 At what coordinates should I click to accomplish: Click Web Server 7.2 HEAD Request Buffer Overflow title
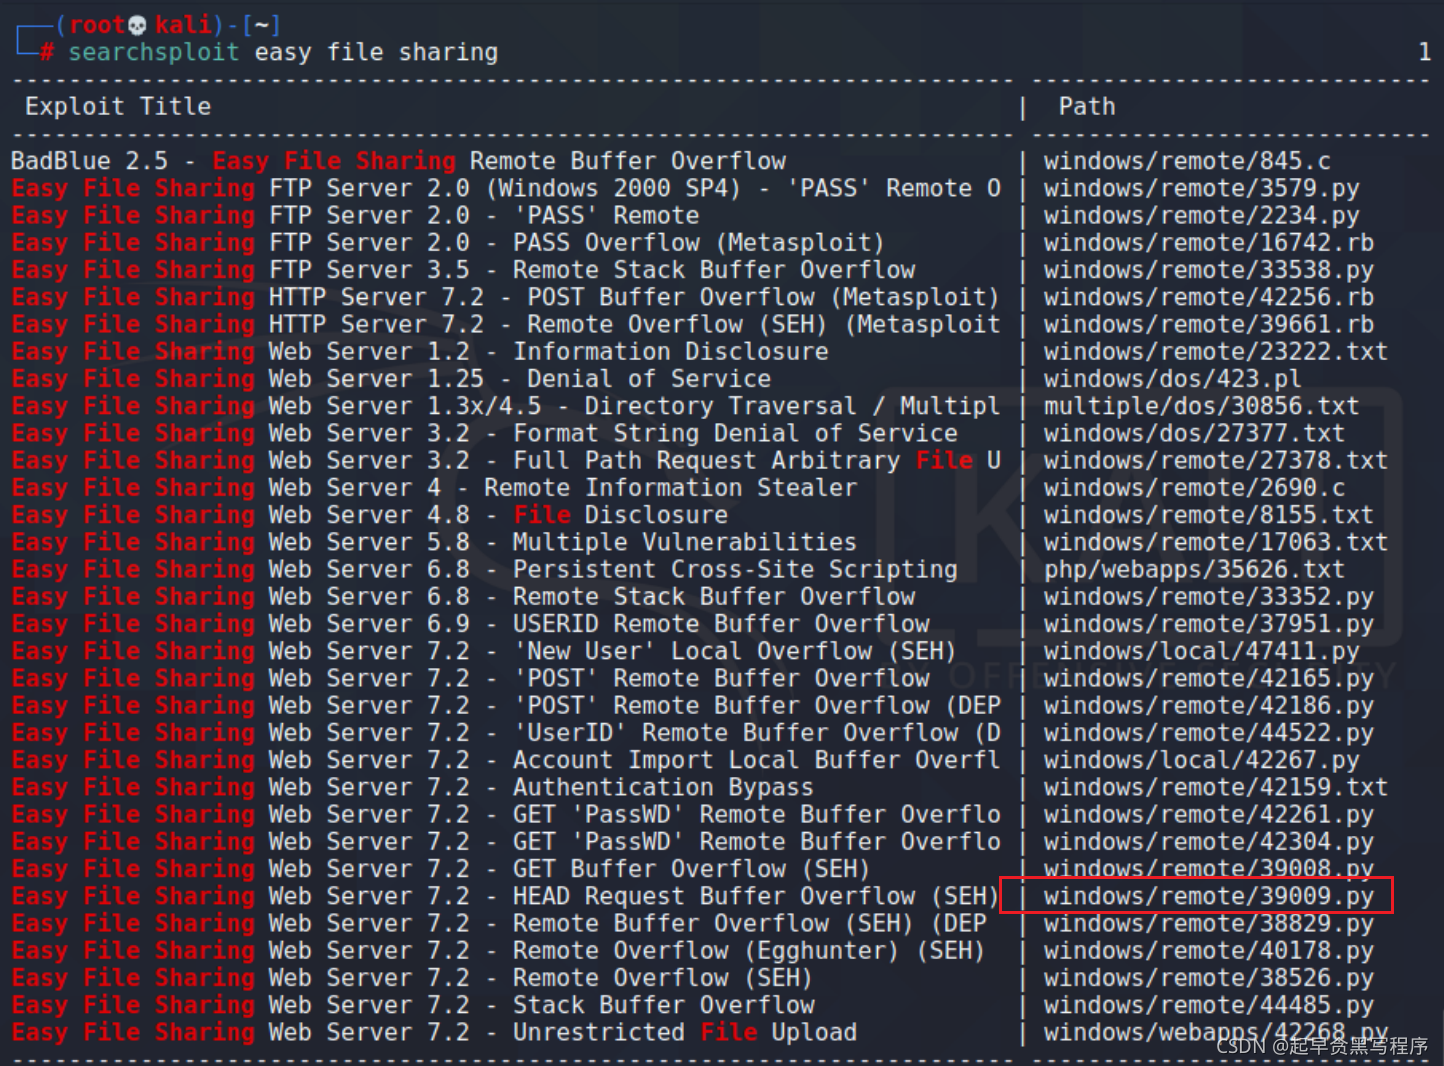(x=505, y=896)
